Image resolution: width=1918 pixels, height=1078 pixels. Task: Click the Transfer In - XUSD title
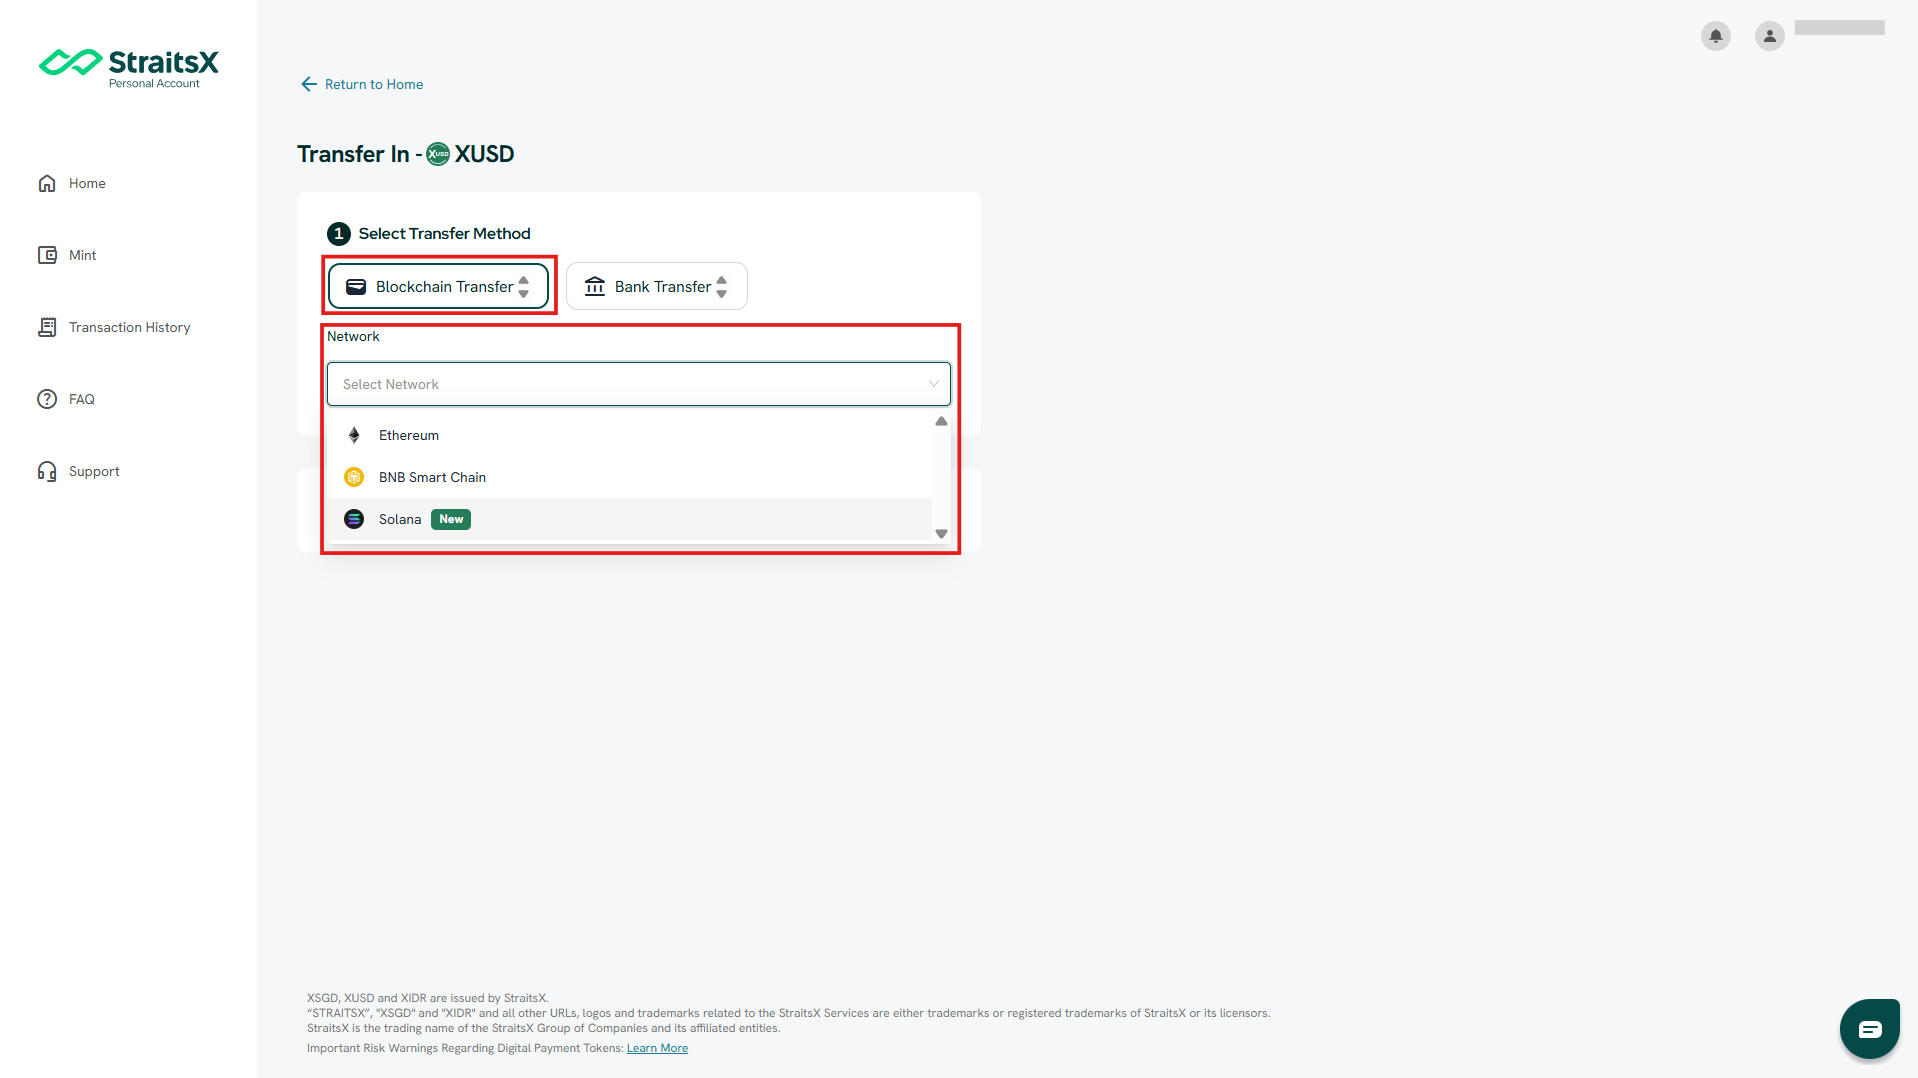pyautogui.click(x=406, y=154)
